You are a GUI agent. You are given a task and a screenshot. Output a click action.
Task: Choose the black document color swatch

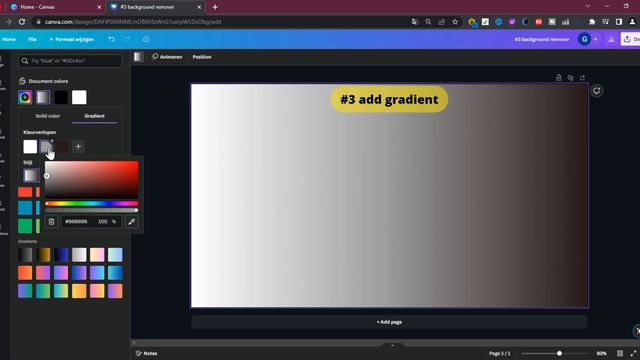point(61,97)
